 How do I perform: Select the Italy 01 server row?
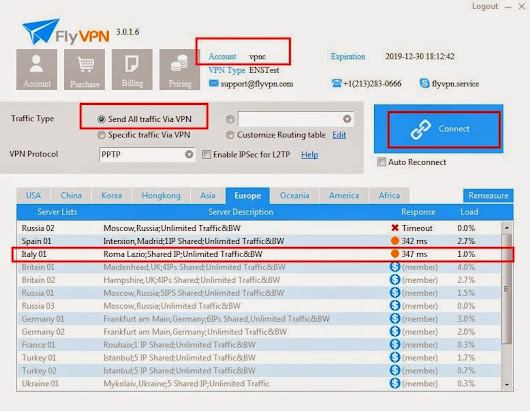click(x=259, y=254)
